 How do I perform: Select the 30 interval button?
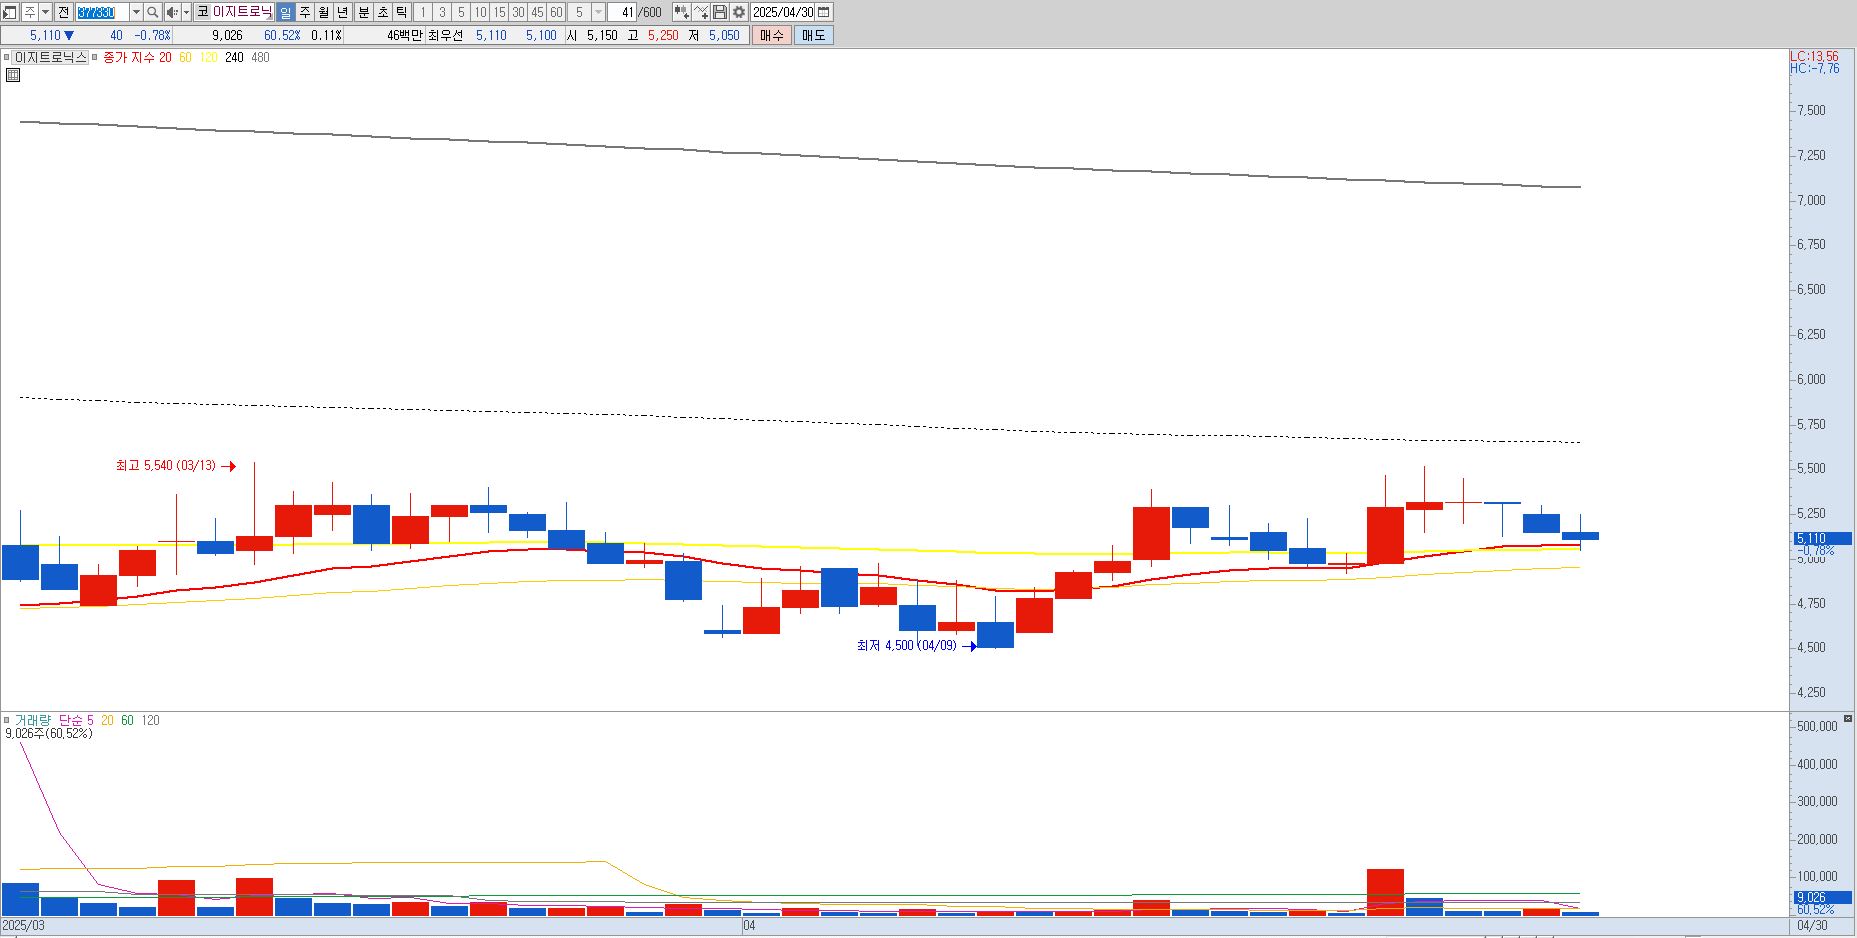pyautogui.click(x=518, y=12)
